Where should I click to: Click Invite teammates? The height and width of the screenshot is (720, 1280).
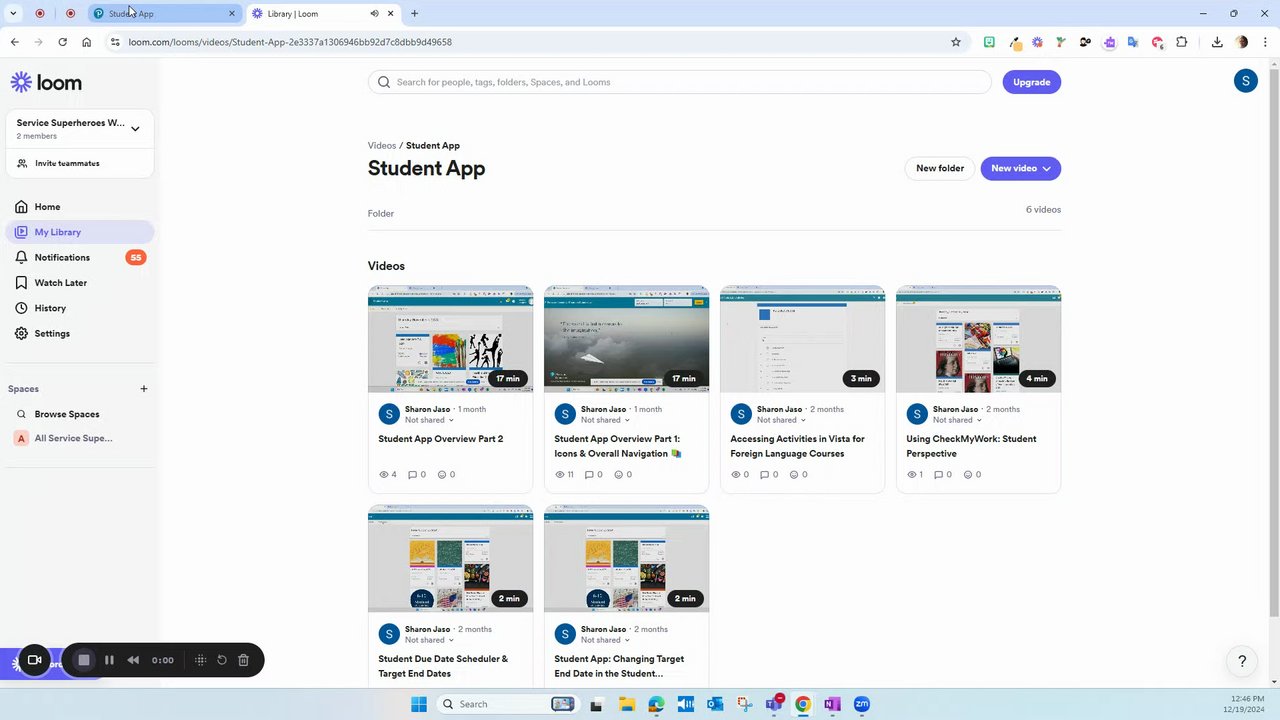tap(67, 163)
